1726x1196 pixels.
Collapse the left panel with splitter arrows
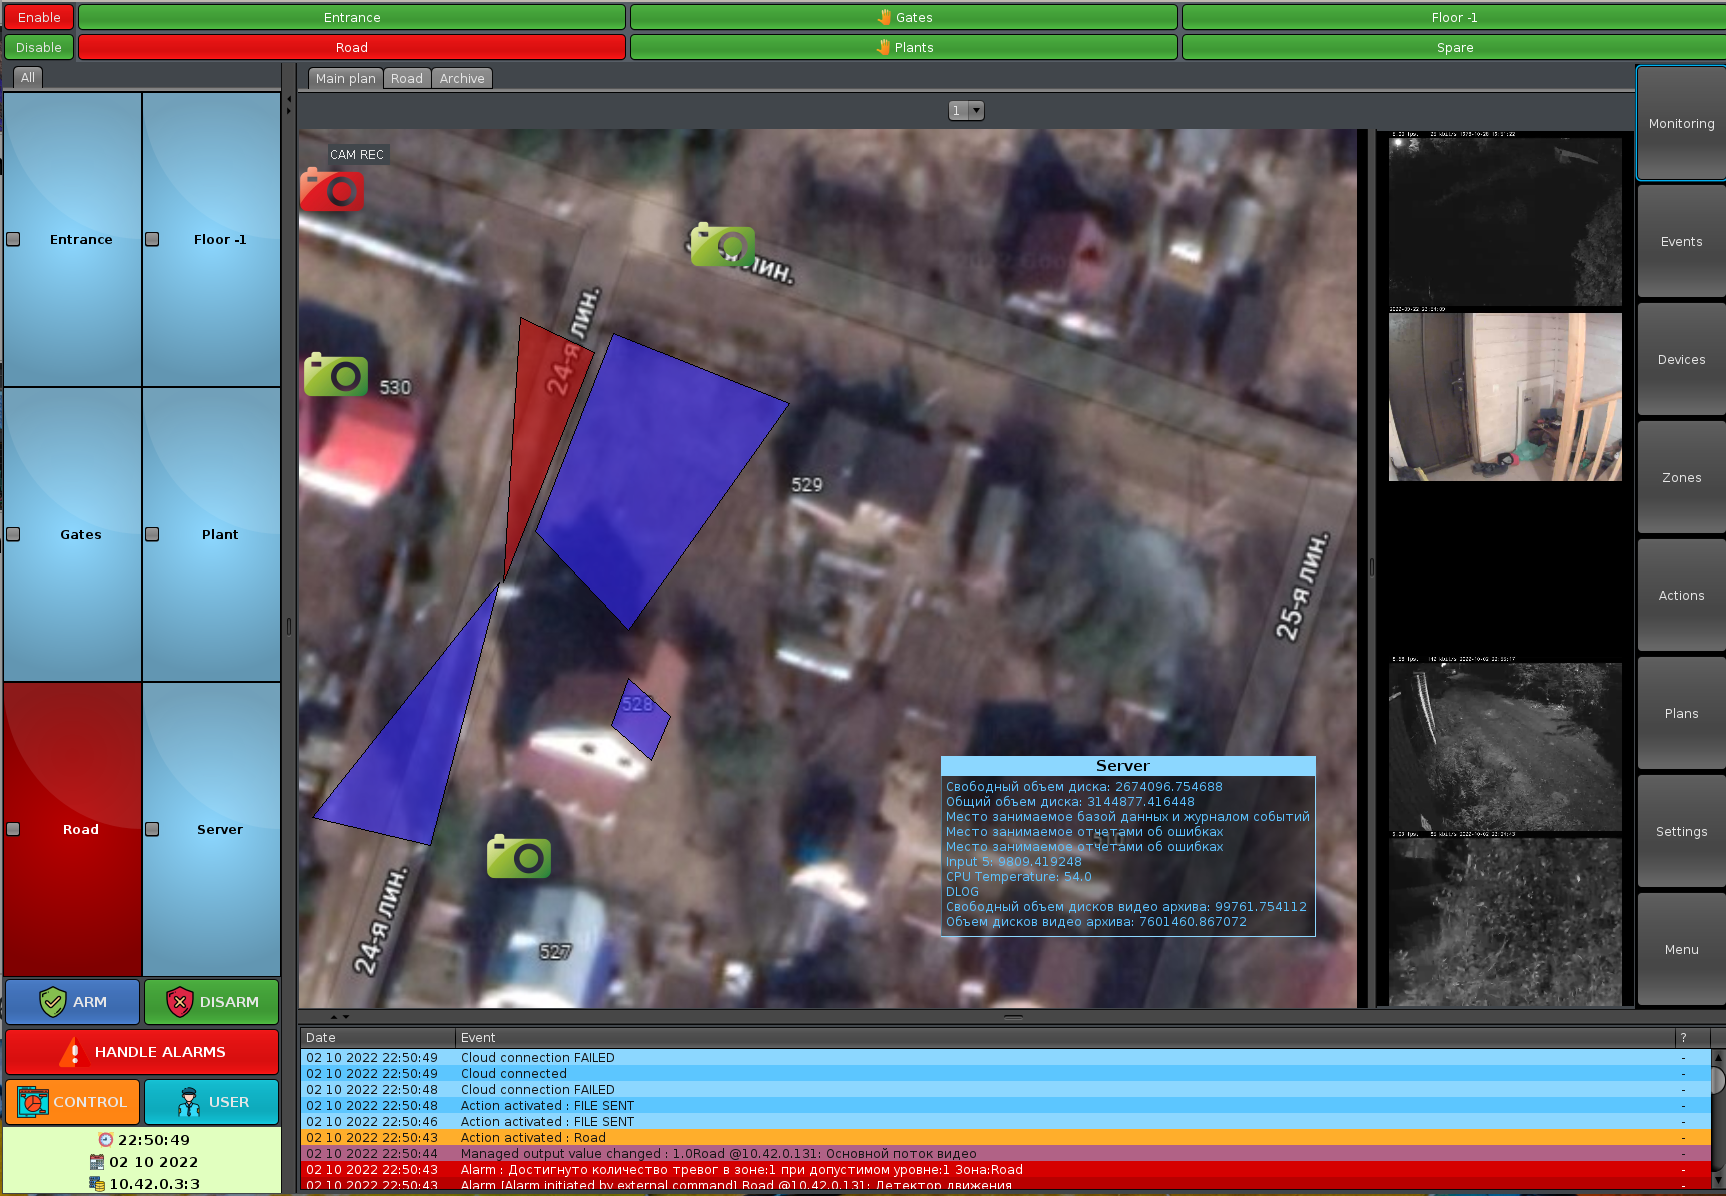pyautogui.click(x=289, y=104)
